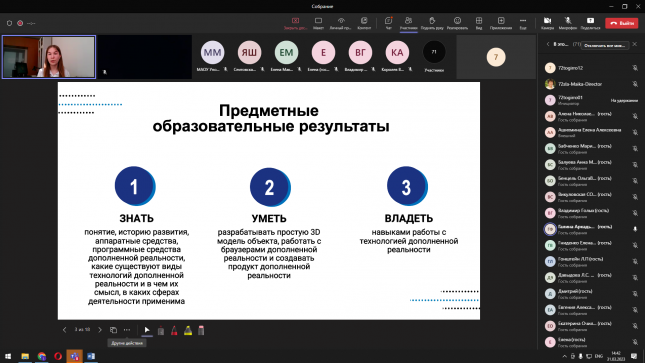
Task: Click the large 7 avatar tile
Action: 496,57
